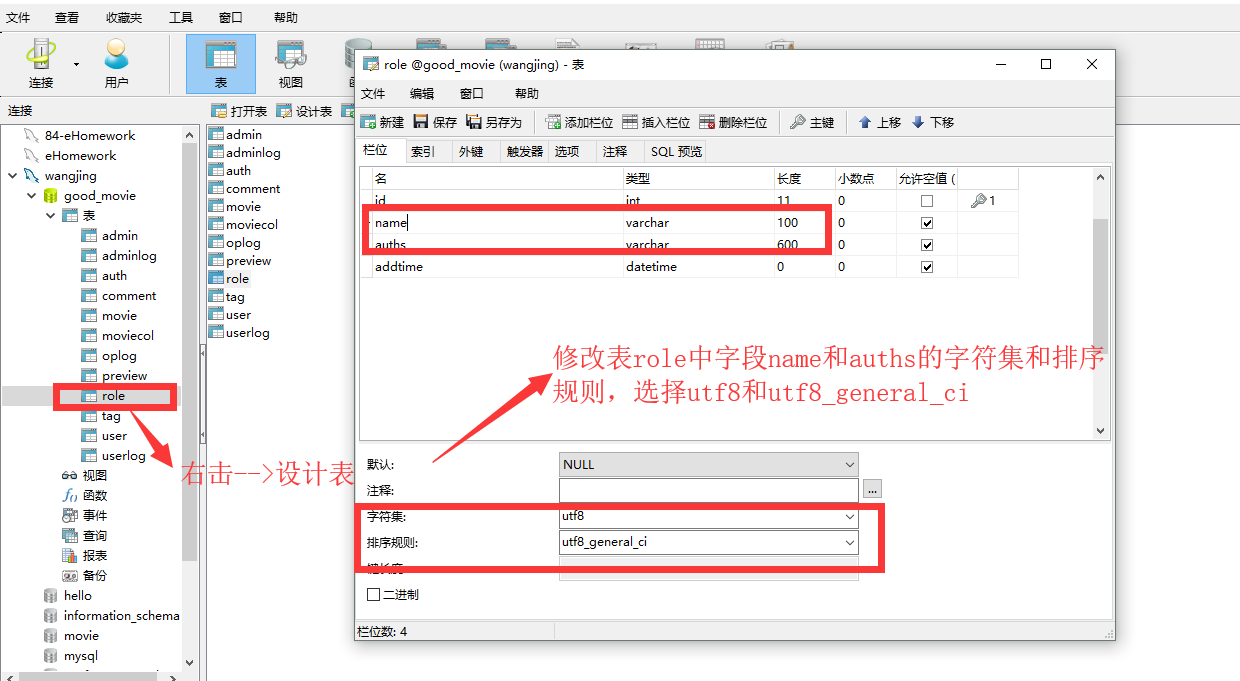Viewport: 1240px width, 681px height.
Task: Click the varchar type of name field
Action: 697,223
